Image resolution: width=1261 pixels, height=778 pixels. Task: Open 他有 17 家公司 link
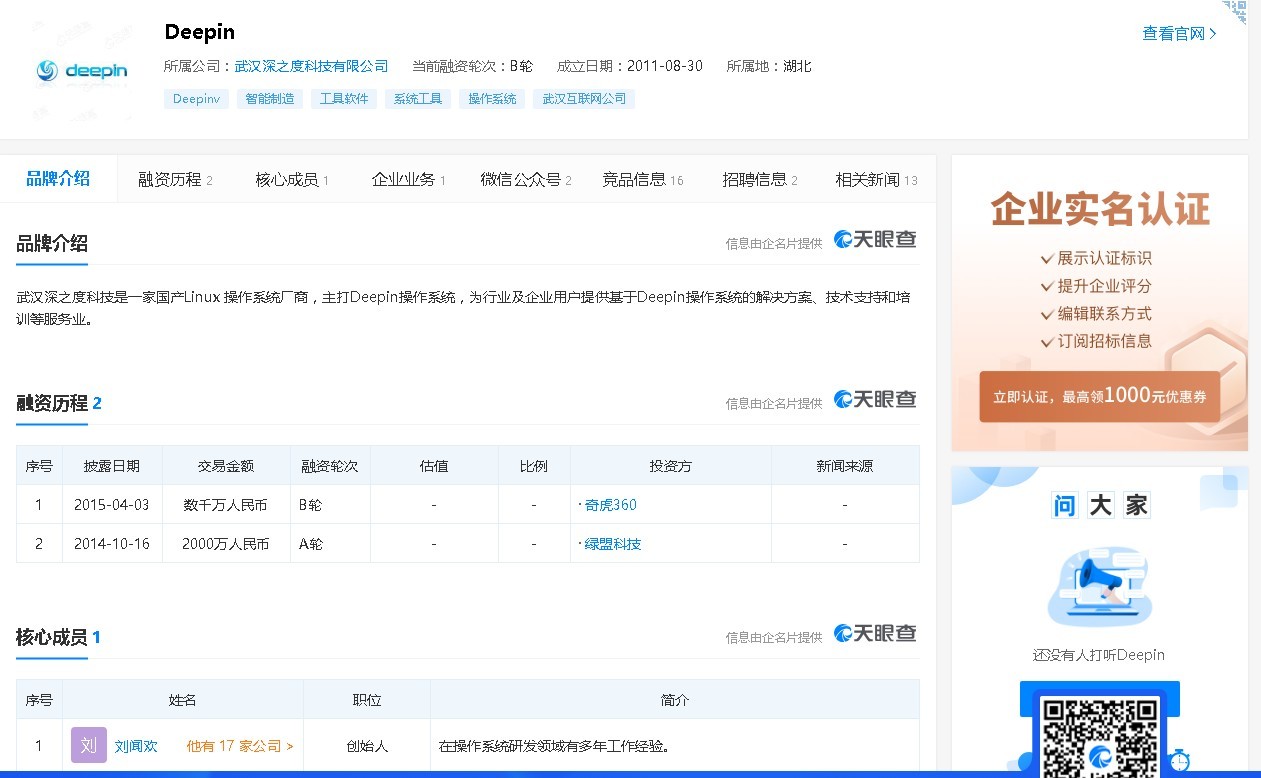[x=240, y=746]
